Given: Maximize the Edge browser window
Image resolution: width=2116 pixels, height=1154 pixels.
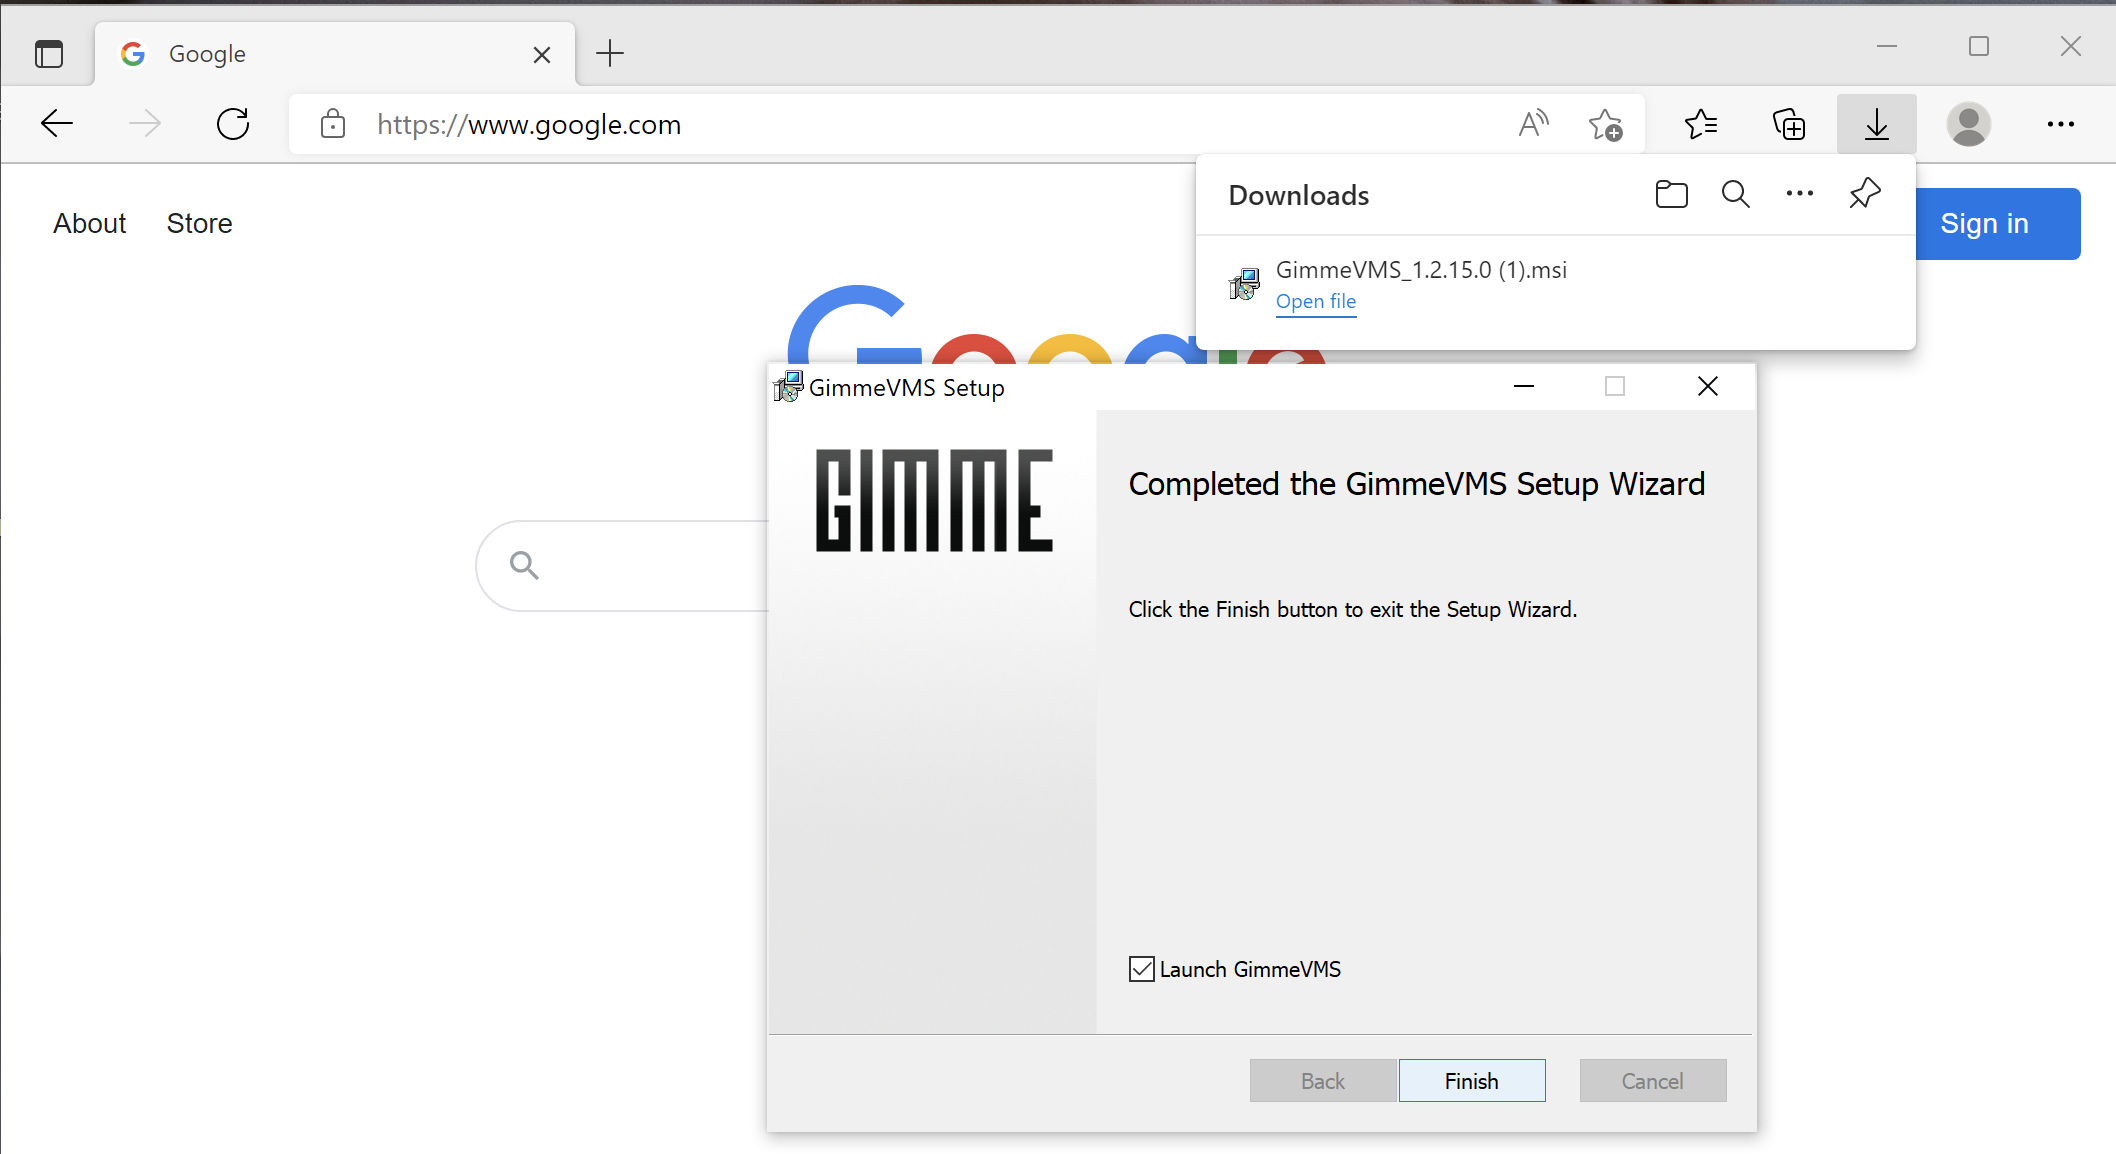Looking at the screenshot, I should point(1979,46).
